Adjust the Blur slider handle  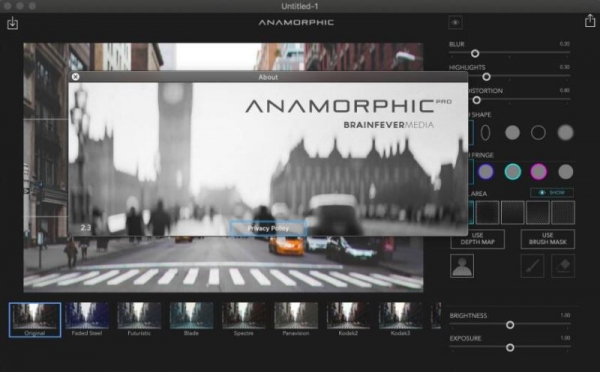pyautogui.click(x=475, y=54)
